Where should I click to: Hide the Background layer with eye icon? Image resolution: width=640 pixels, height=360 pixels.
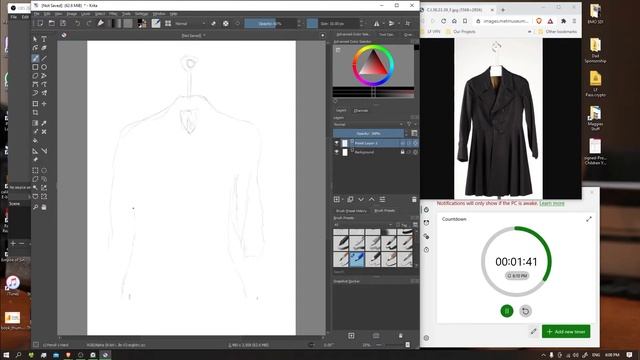(x=337, y=152)
